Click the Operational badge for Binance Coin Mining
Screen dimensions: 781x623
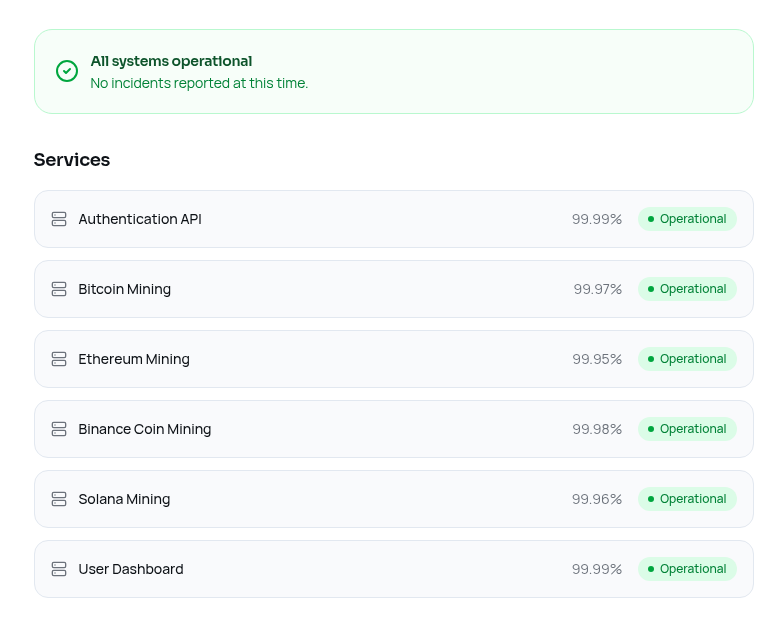pyautogui.click(x=687, y=429)
